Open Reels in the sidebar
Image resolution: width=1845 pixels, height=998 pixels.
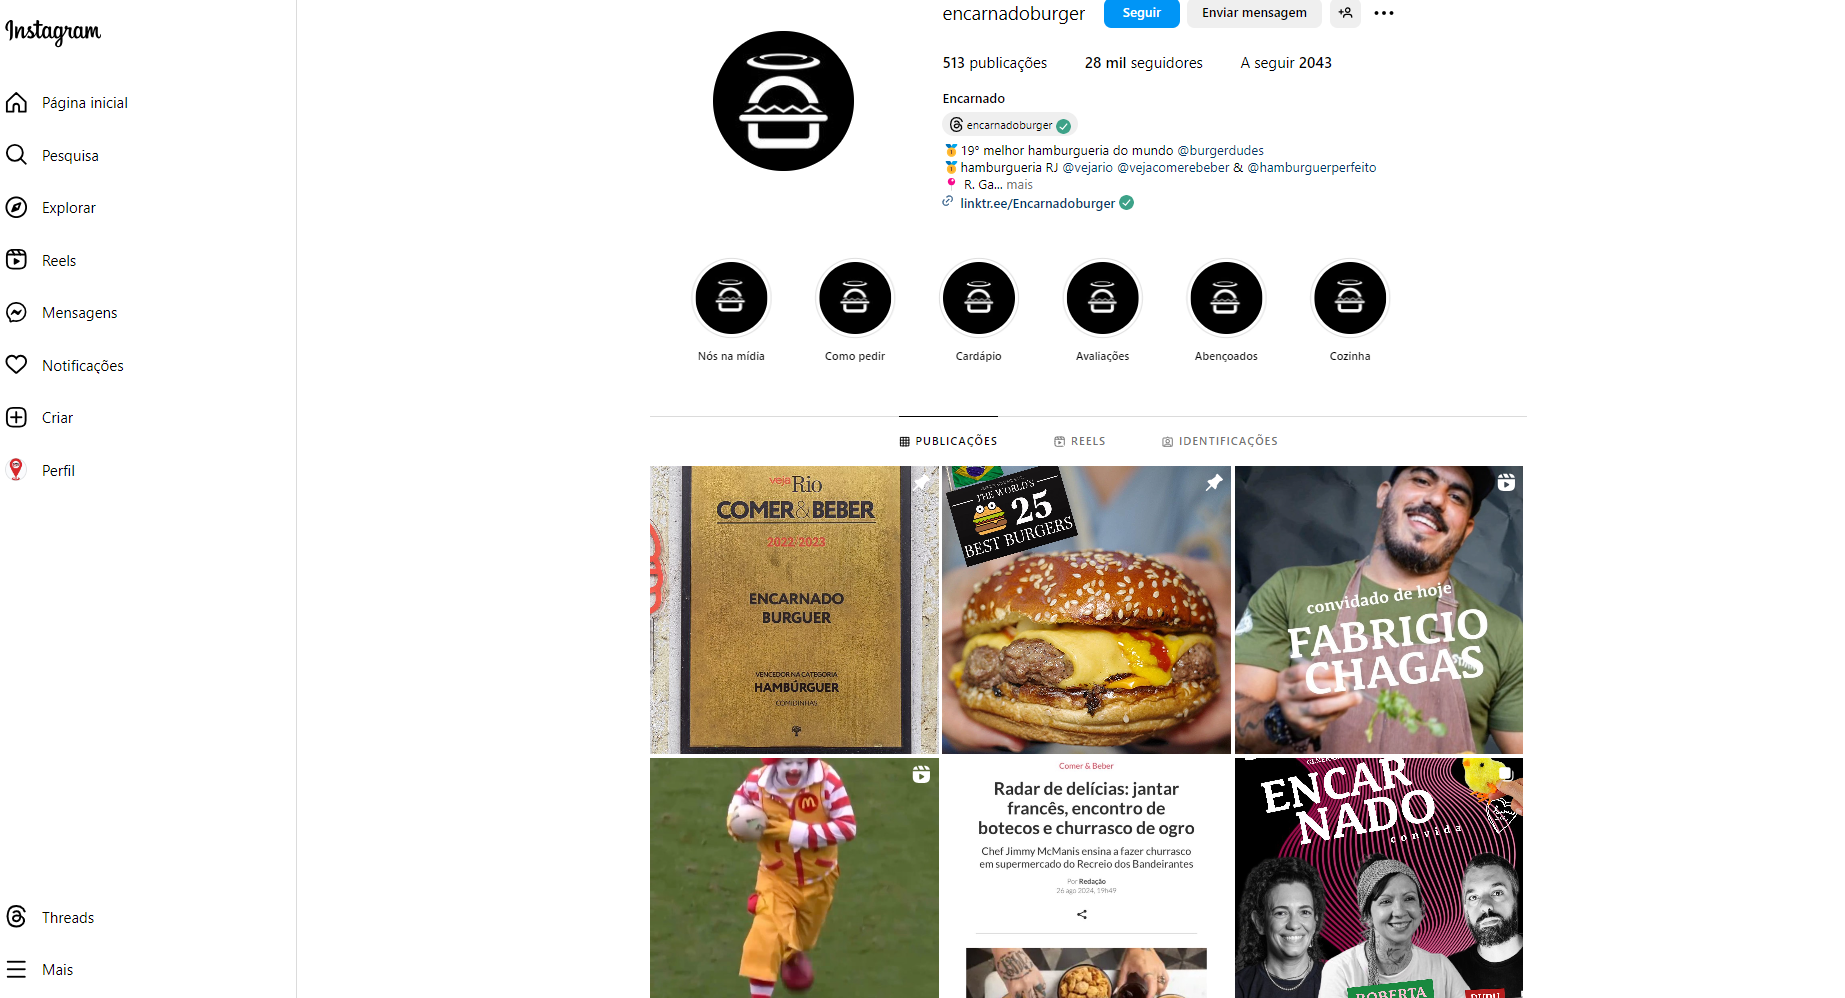click(16, 260)
